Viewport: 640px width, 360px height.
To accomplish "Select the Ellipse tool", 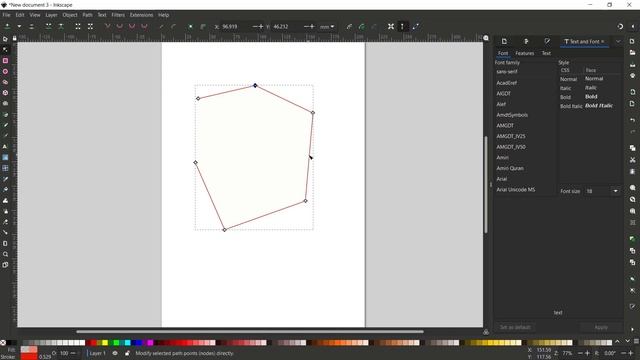I will point(5,71).
